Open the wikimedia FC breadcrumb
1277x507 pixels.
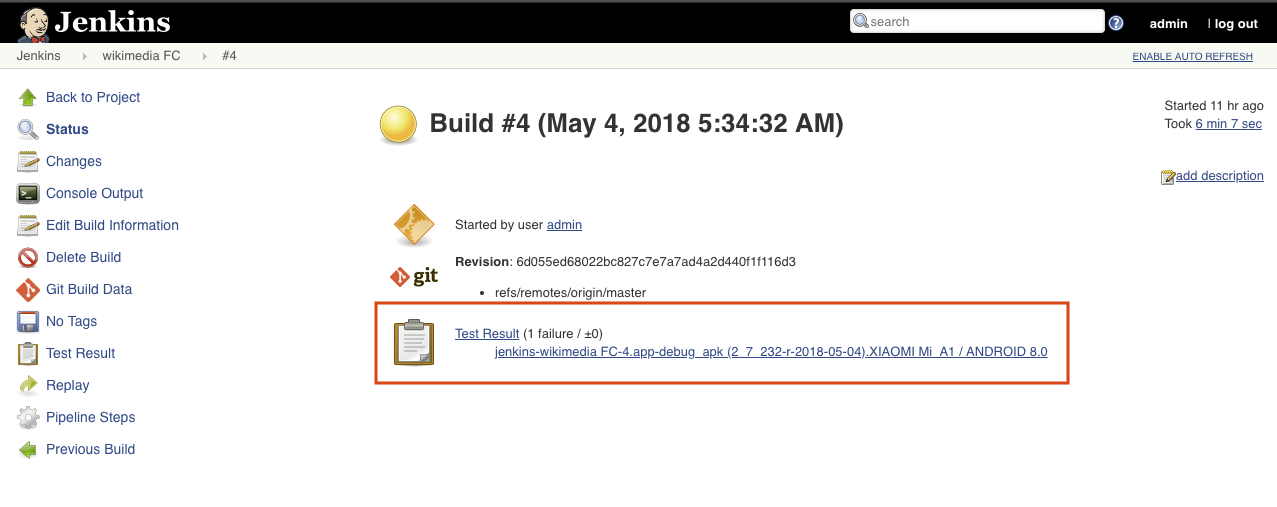click(141, 56)
